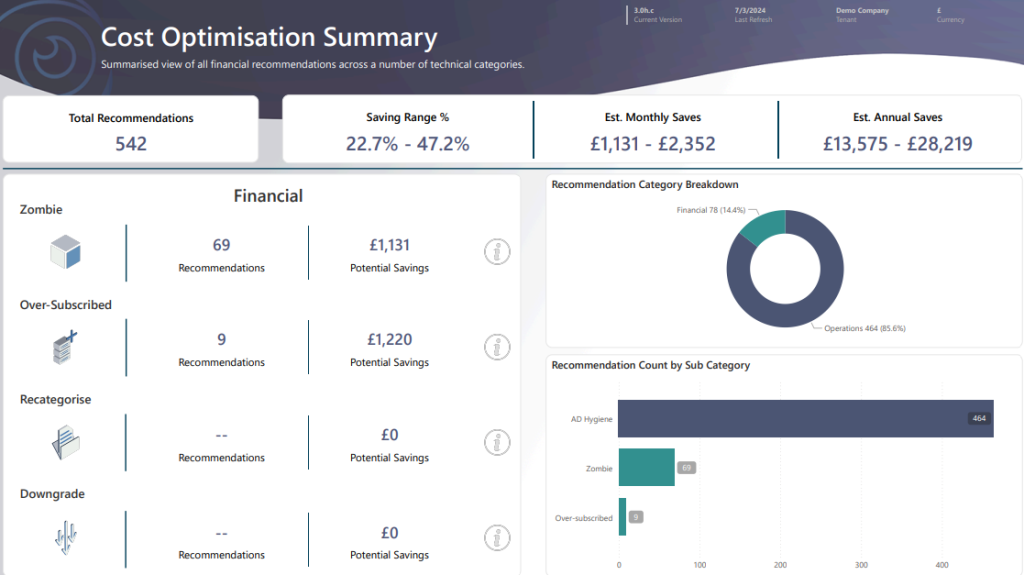
Task: Click Zombie 69 Recommendations count
Action: pos(221,245)
